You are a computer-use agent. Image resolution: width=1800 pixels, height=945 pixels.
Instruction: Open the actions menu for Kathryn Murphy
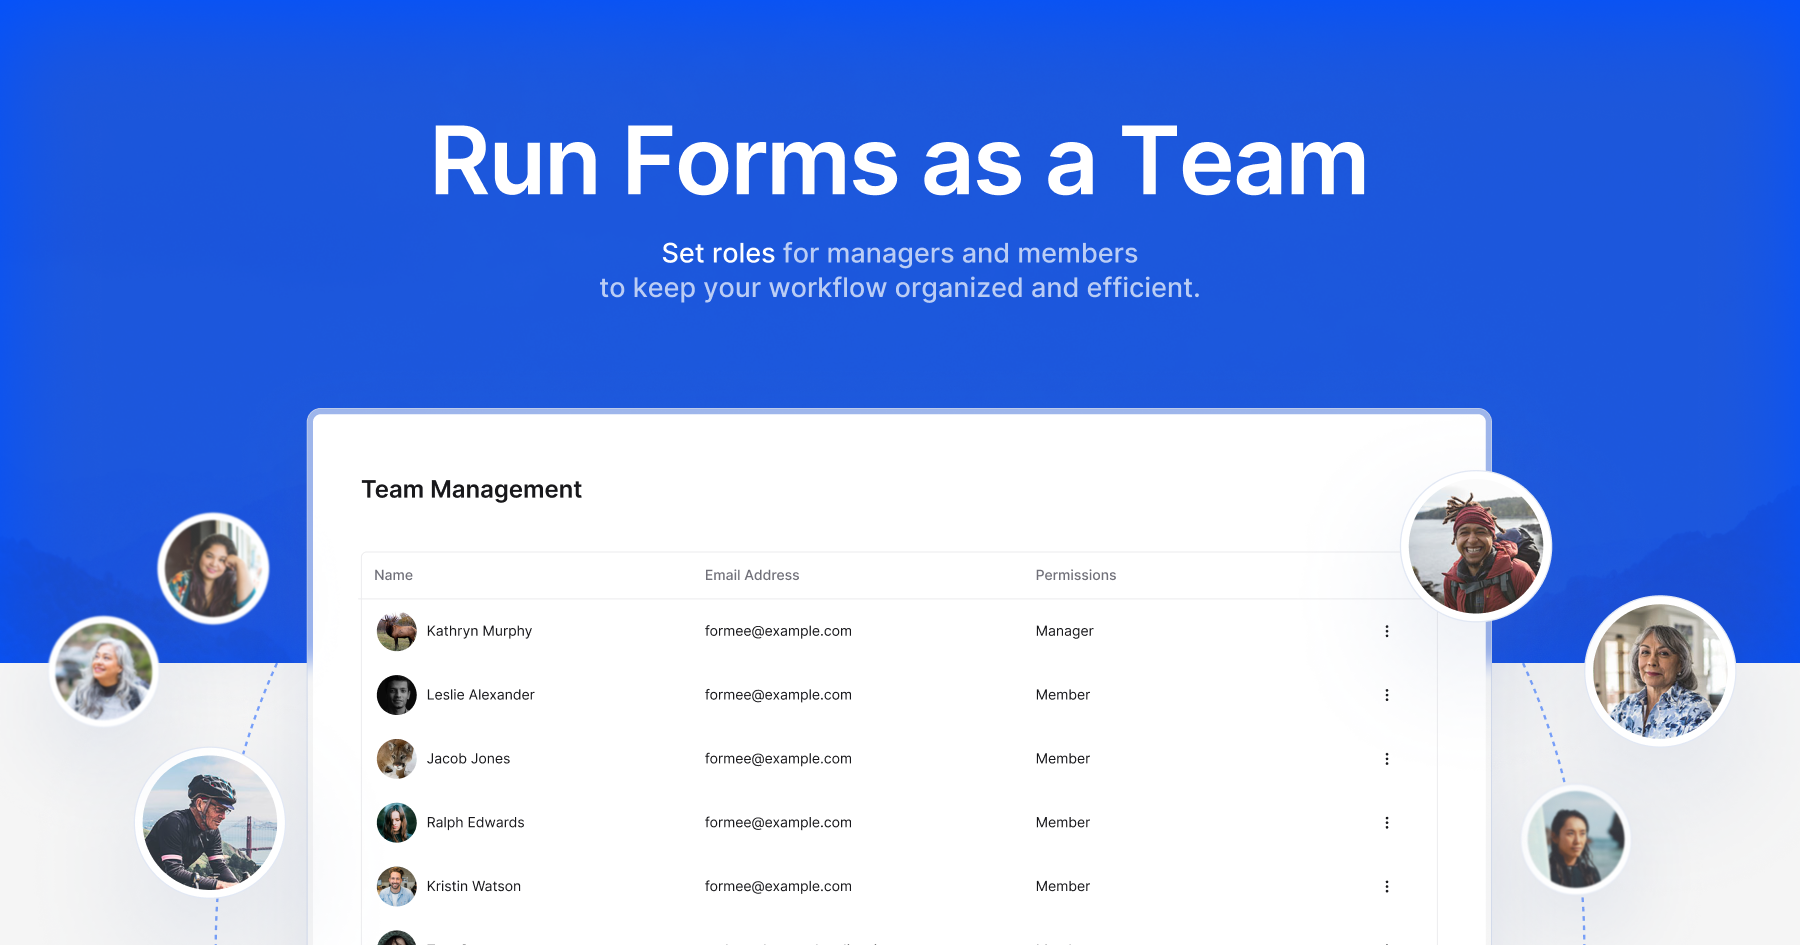[1387, 631]
